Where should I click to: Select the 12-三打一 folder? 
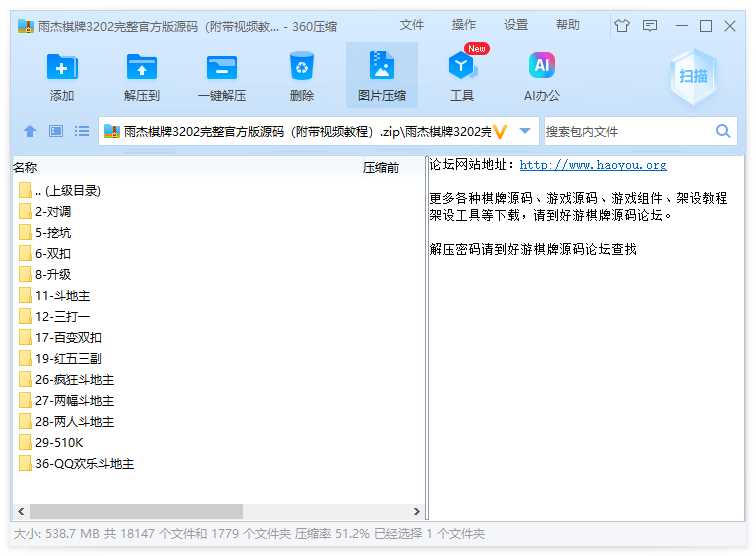point(54,316)
